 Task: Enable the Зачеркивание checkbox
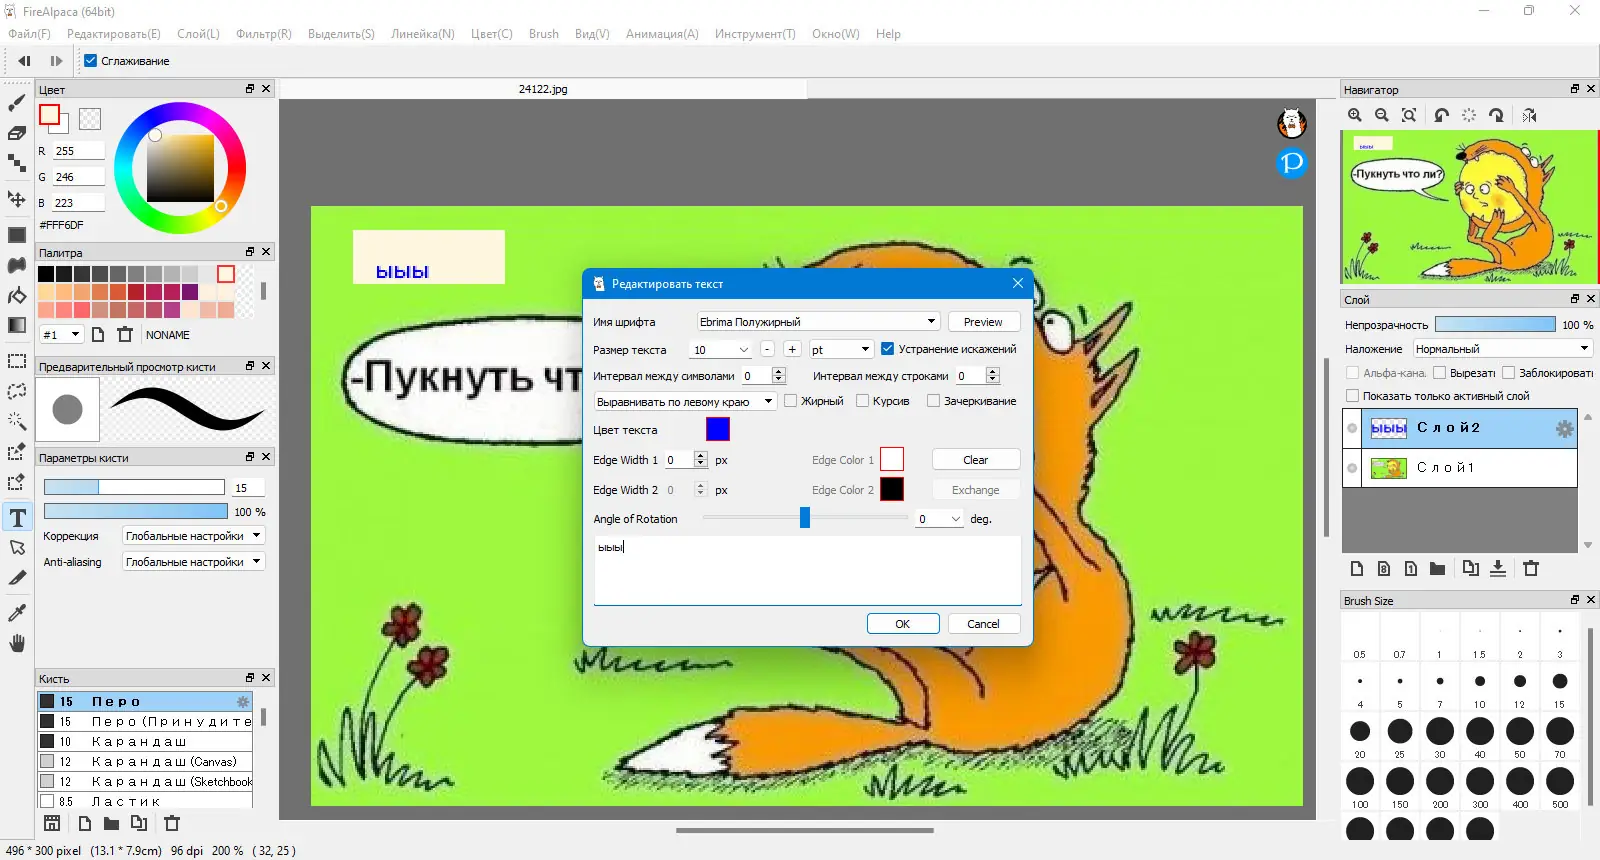click(934, 401)
